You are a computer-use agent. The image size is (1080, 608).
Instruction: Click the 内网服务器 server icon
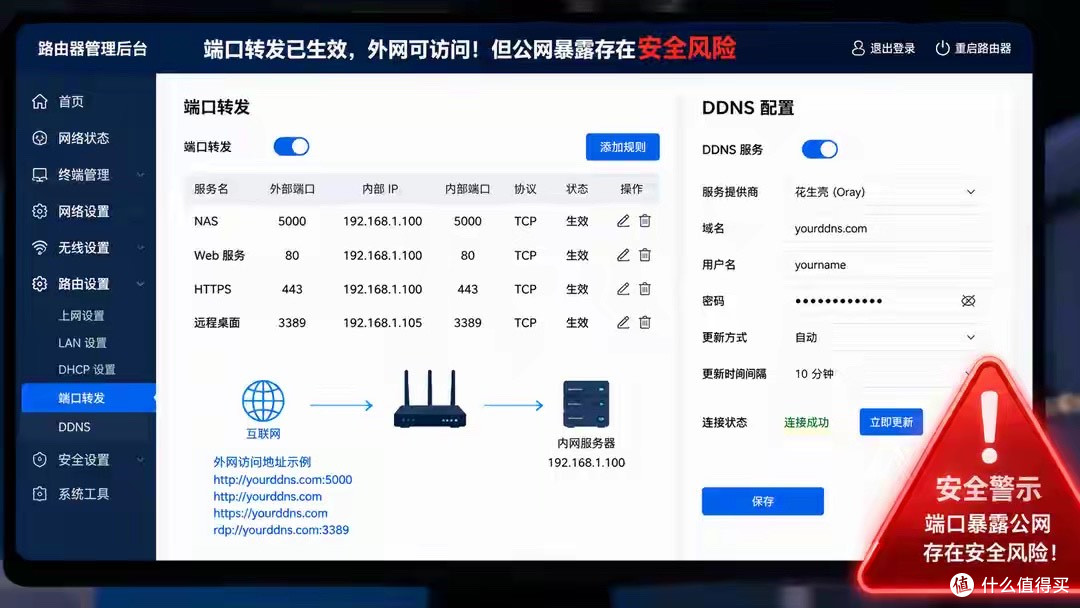[586, 404]
